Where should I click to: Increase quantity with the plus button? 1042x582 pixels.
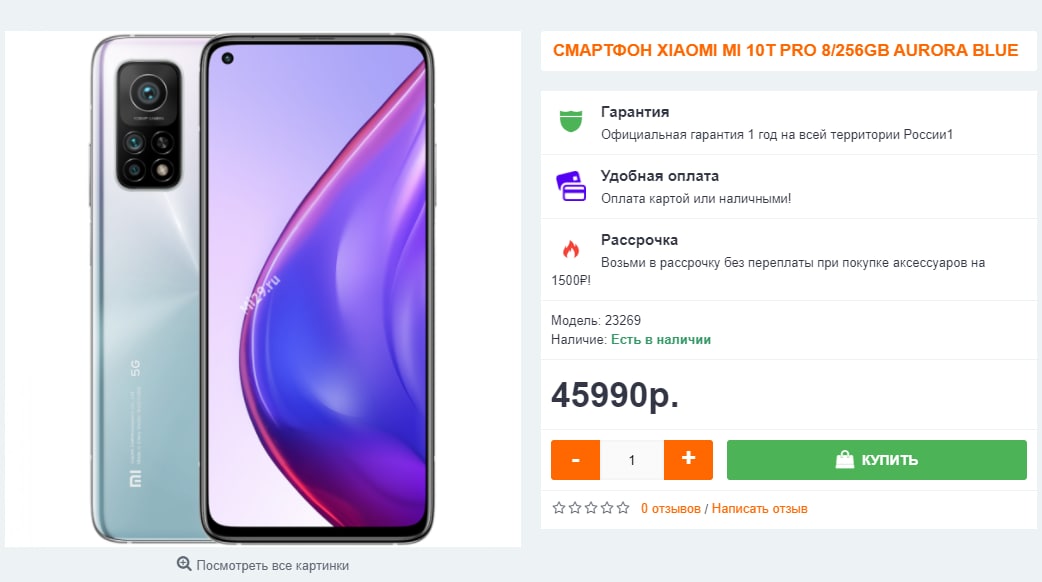[688, 460]
